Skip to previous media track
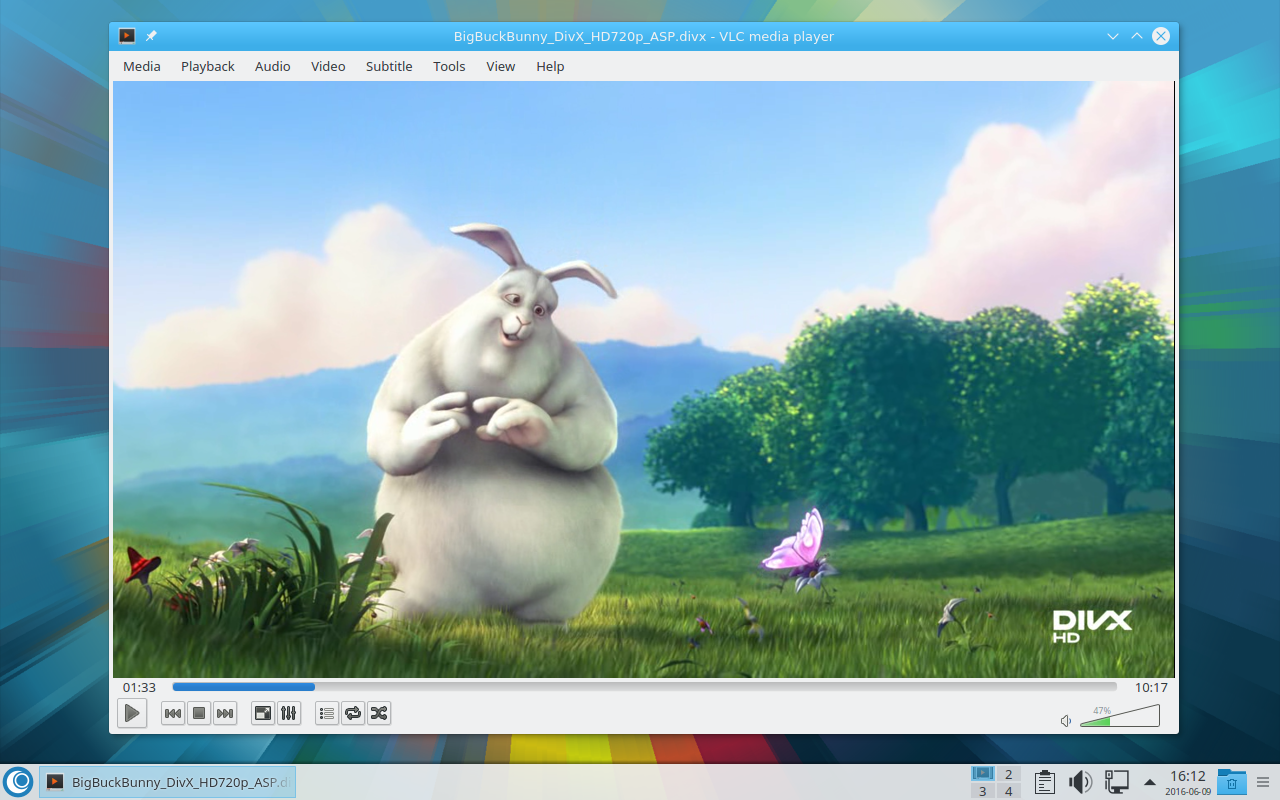The width and height of the screenshot is (1280, 800). click(x=173, y=713)
